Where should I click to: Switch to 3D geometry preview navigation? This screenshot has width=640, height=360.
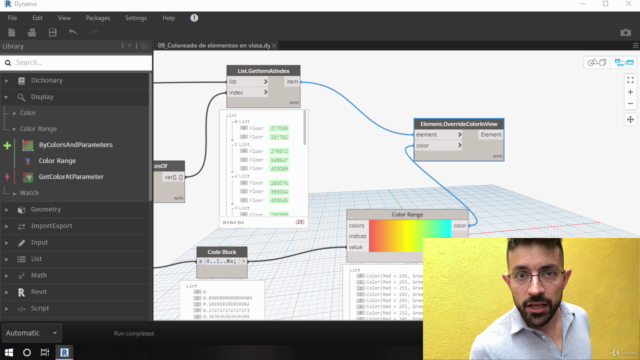(596, 62)
